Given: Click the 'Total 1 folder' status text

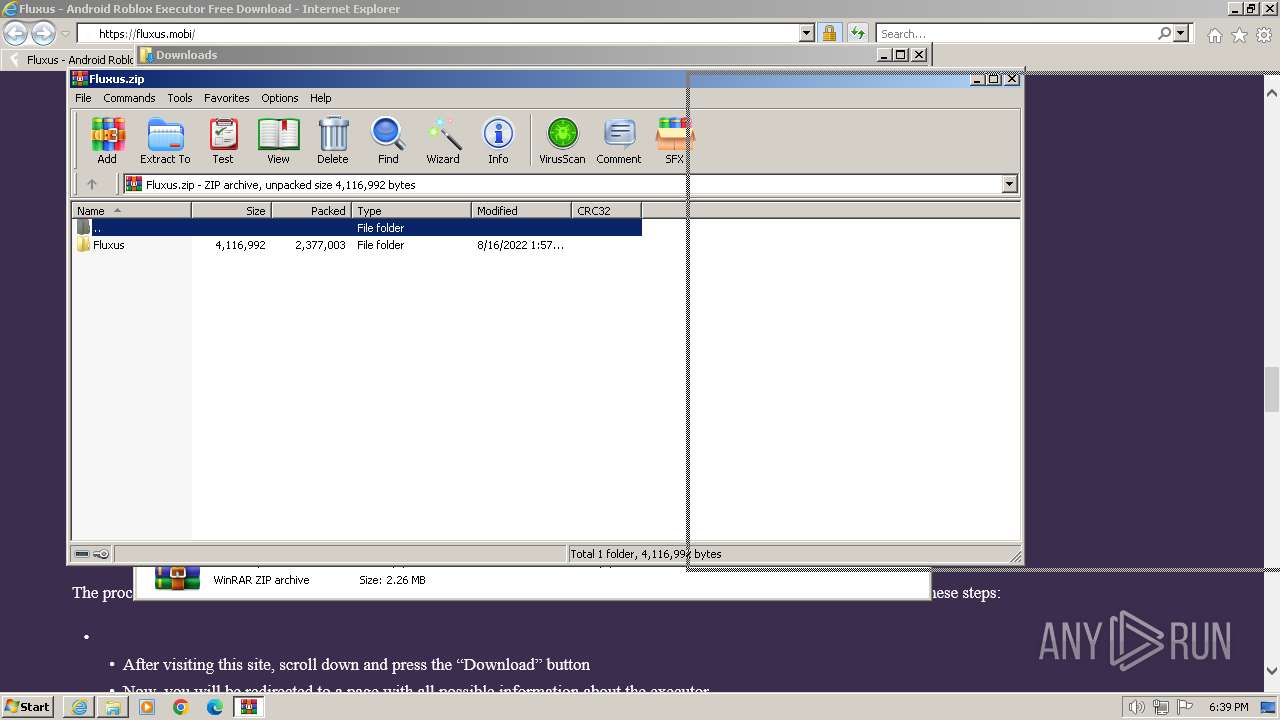Looking at the screenshot, I should pyautogui.click(x=645, y=554).
